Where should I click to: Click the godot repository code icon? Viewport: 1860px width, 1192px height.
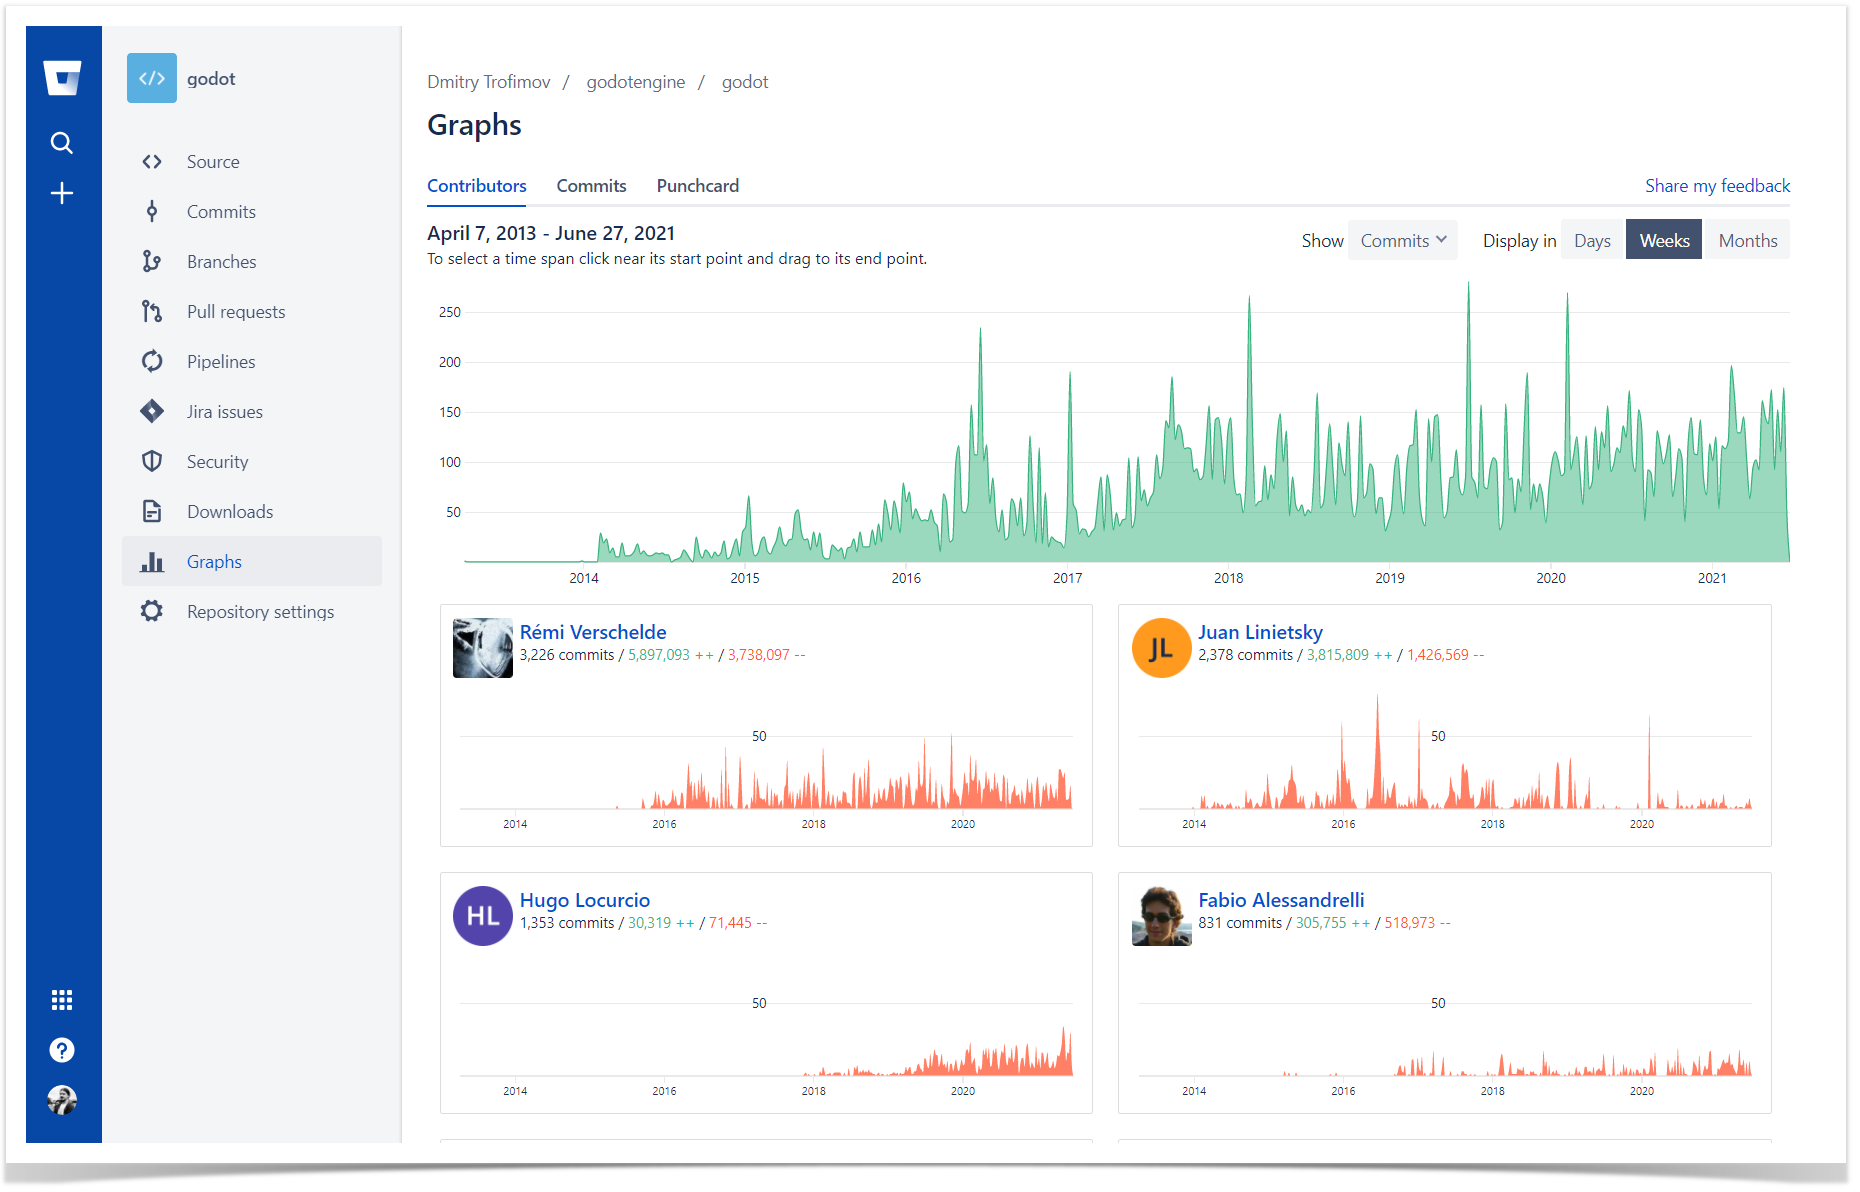tap(152, 78)
